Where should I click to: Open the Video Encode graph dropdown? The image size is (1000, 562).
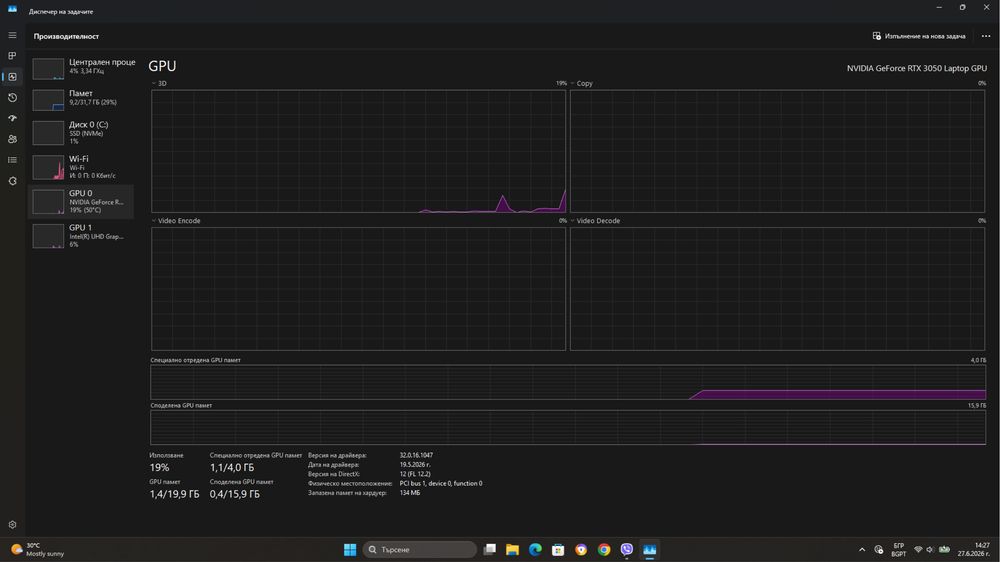[x=176, y=221]
